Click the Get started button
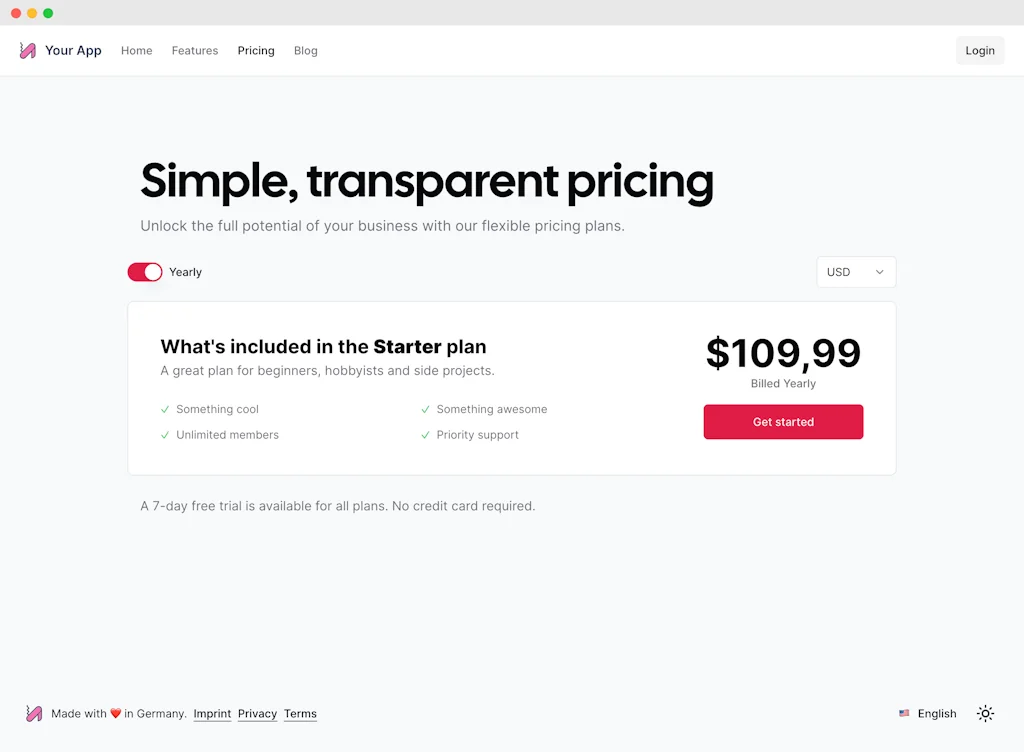Screen dimensions: 1024x752 pyautogui.click(x=783, y=422)
